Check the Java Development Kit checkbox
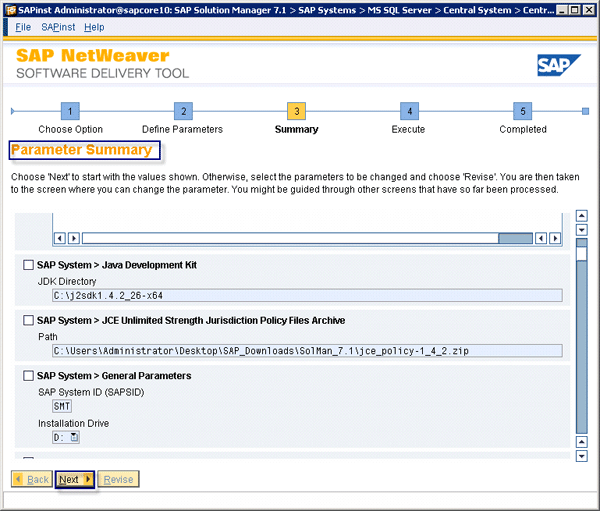The height and width of the screenshot is (511, 600). coord(28,265)
